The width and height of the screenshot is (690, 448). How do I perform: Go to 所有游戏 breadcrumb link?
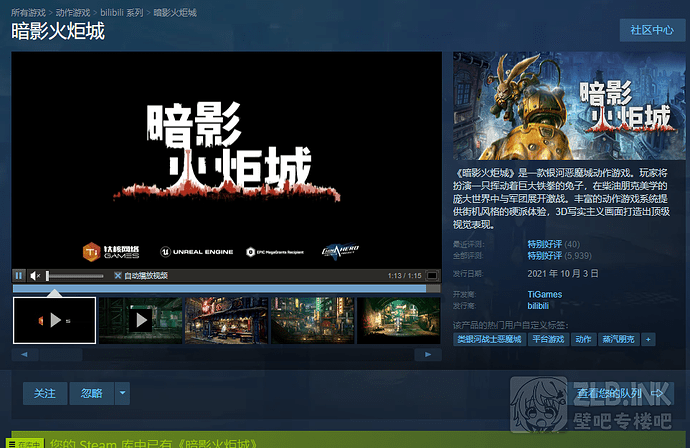[x=28, y=13]
